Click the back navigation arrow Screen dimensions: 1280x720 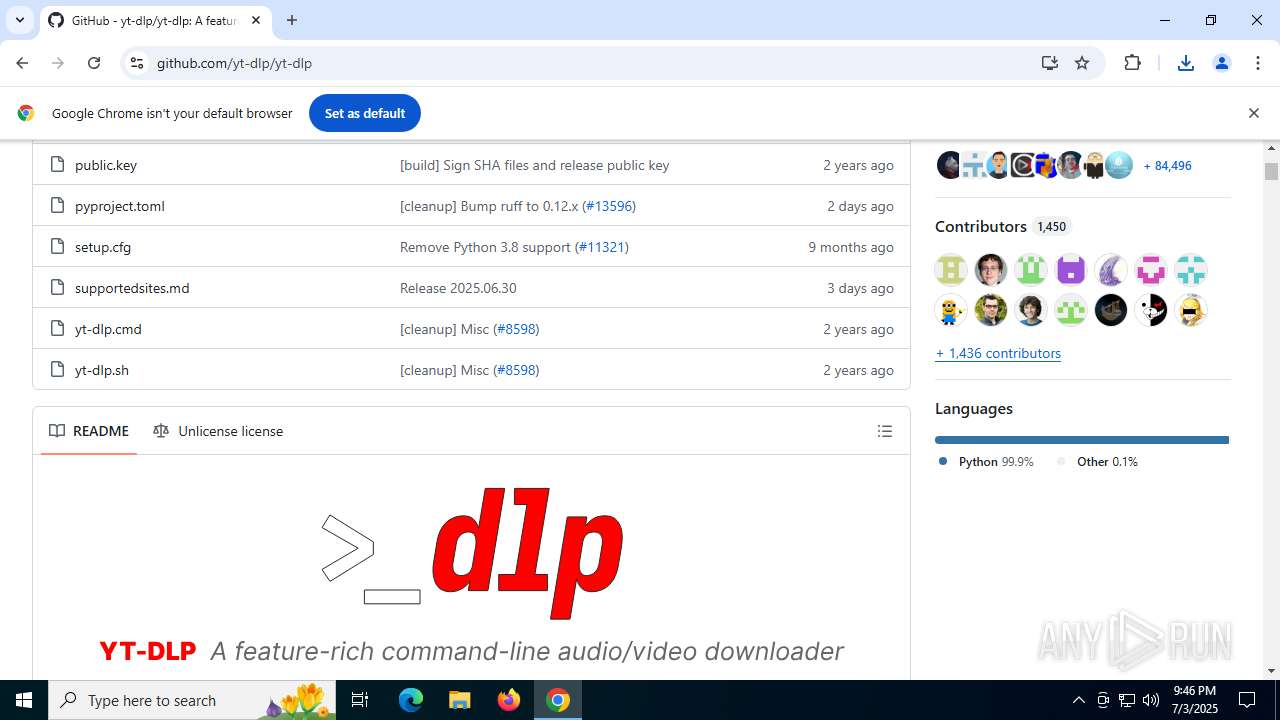(x=22, y=63)
